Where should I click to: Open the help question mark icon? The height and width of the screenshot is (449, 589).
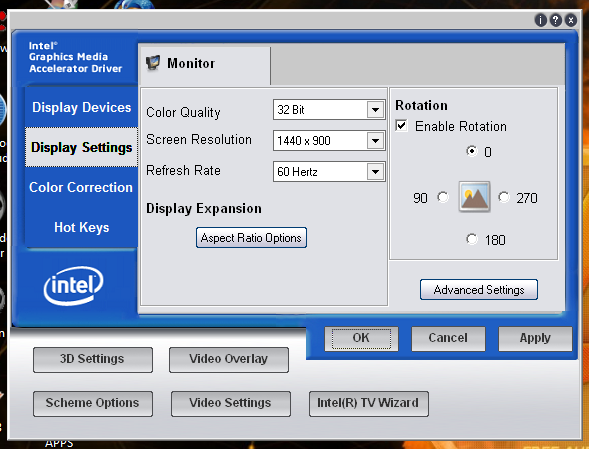(x=556, y=20)
